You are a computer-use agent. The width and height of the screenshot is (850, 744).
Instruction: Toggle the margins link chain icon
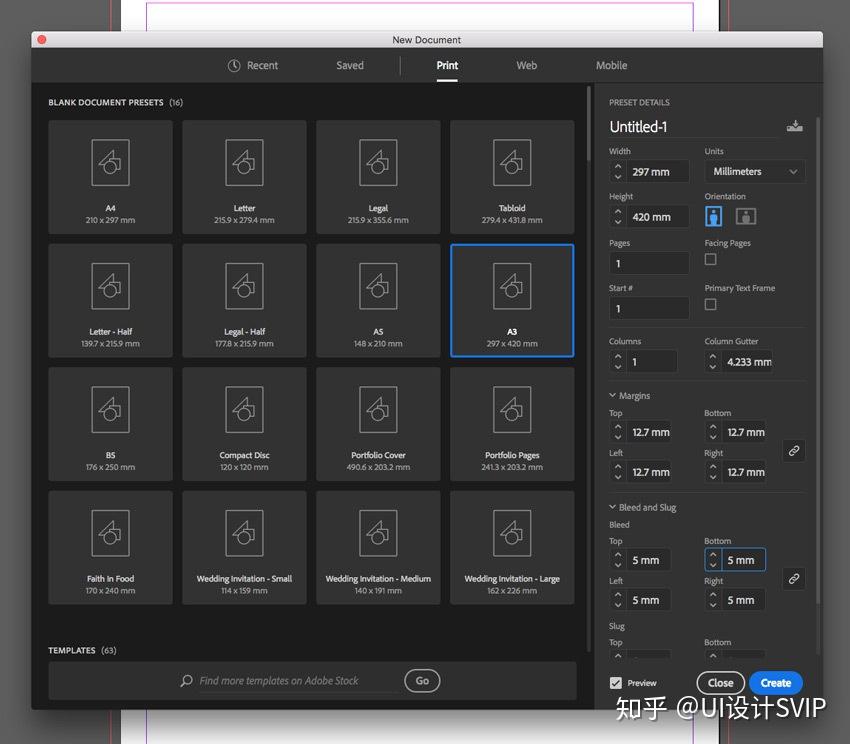pos(794,451)
